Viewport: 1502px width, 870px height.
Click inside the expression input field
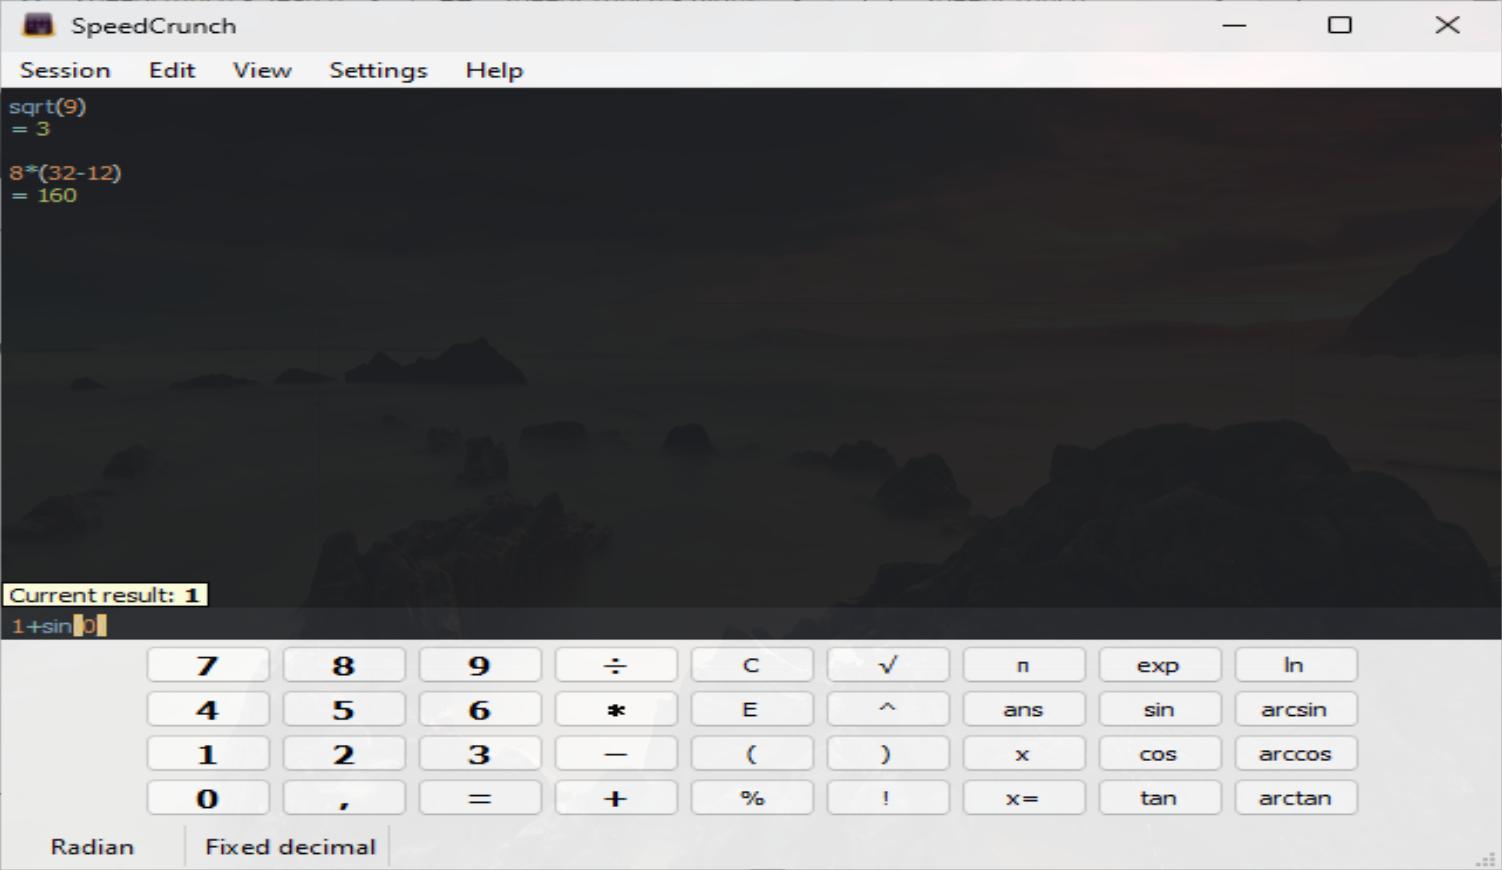pyautogui.click(x=700, y=626)
